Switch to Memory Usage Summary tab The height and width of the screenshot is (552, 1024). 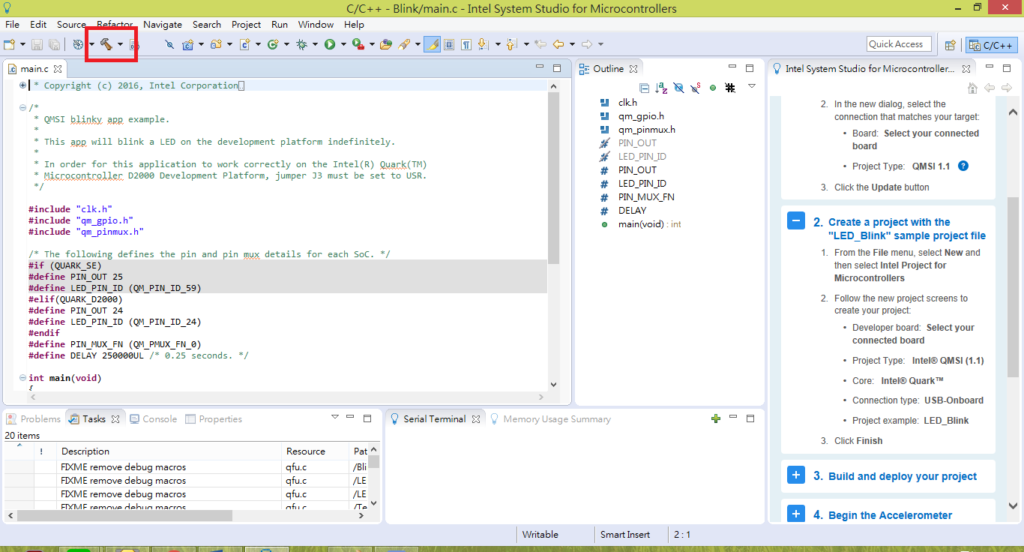[551, 419]
